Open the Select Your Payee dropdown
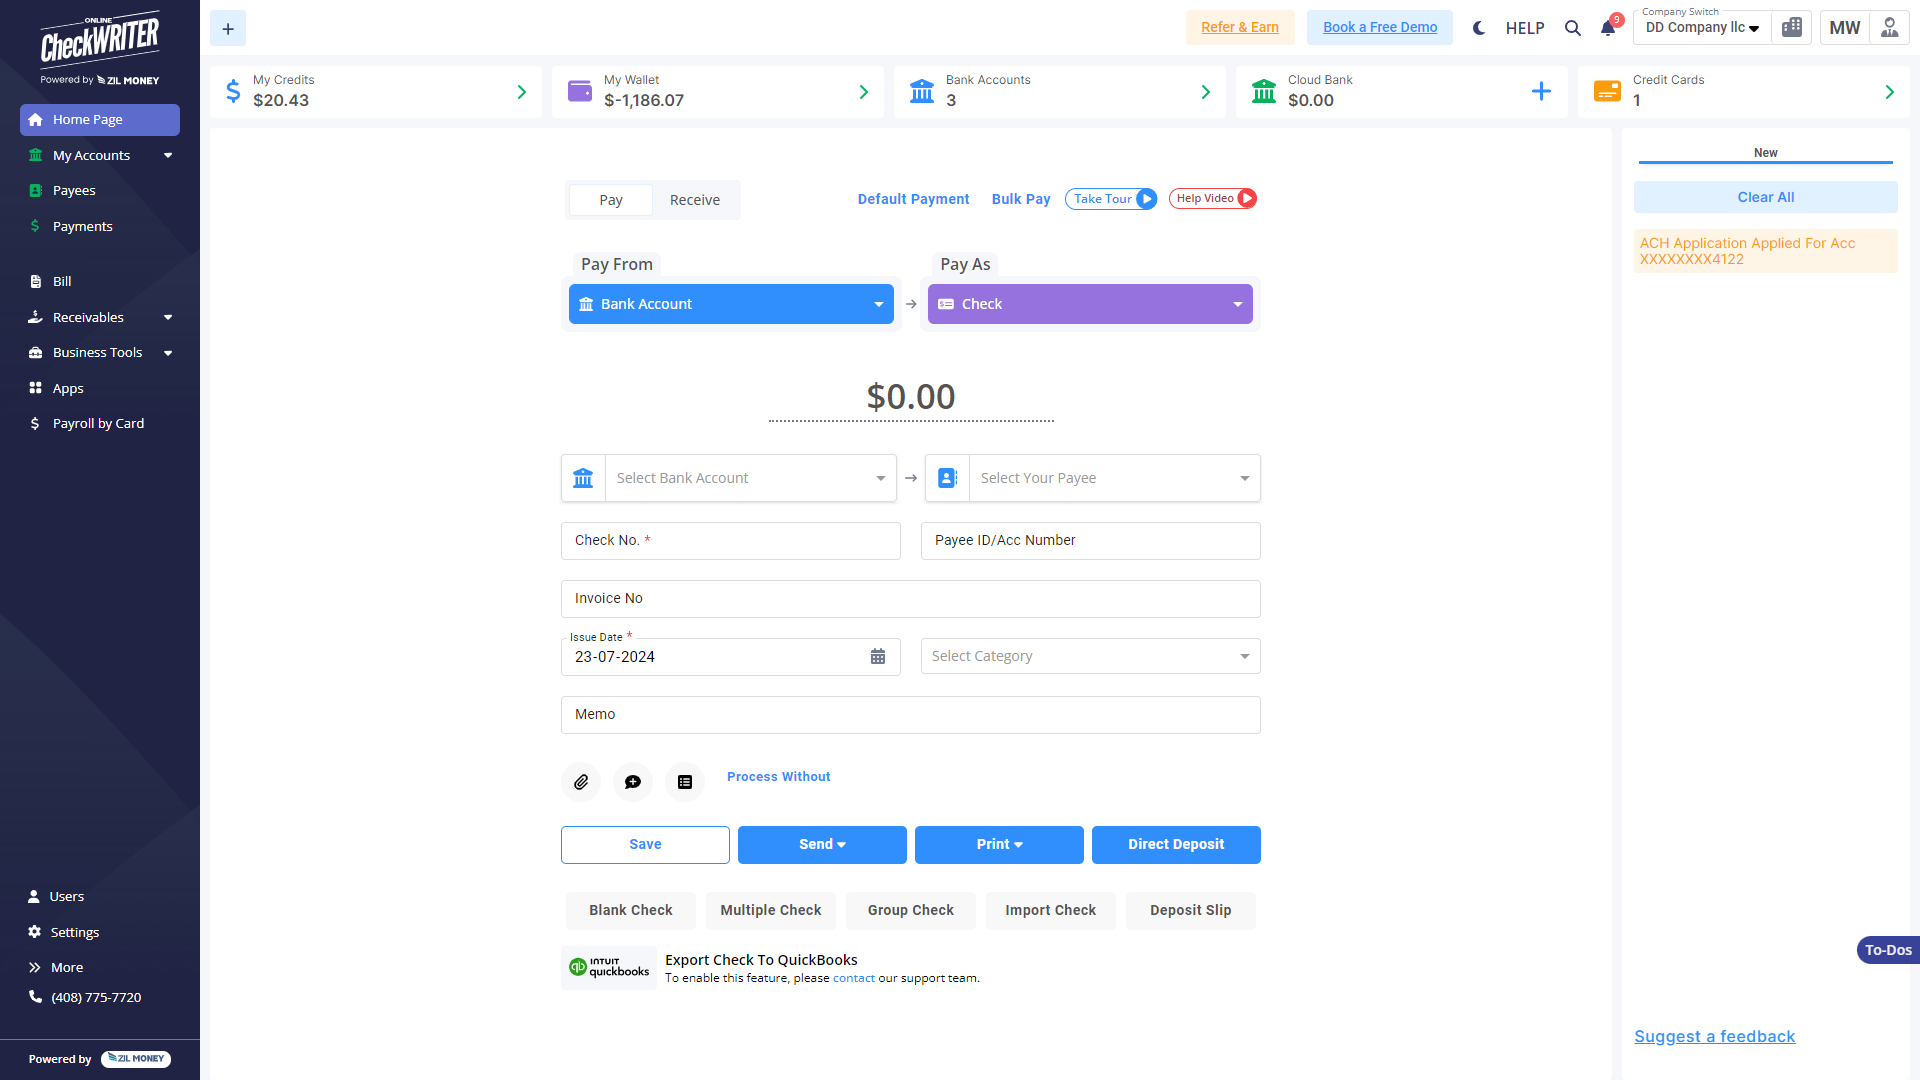The width and height of the screenshot is (1920, 1080). coord(1113,478)
